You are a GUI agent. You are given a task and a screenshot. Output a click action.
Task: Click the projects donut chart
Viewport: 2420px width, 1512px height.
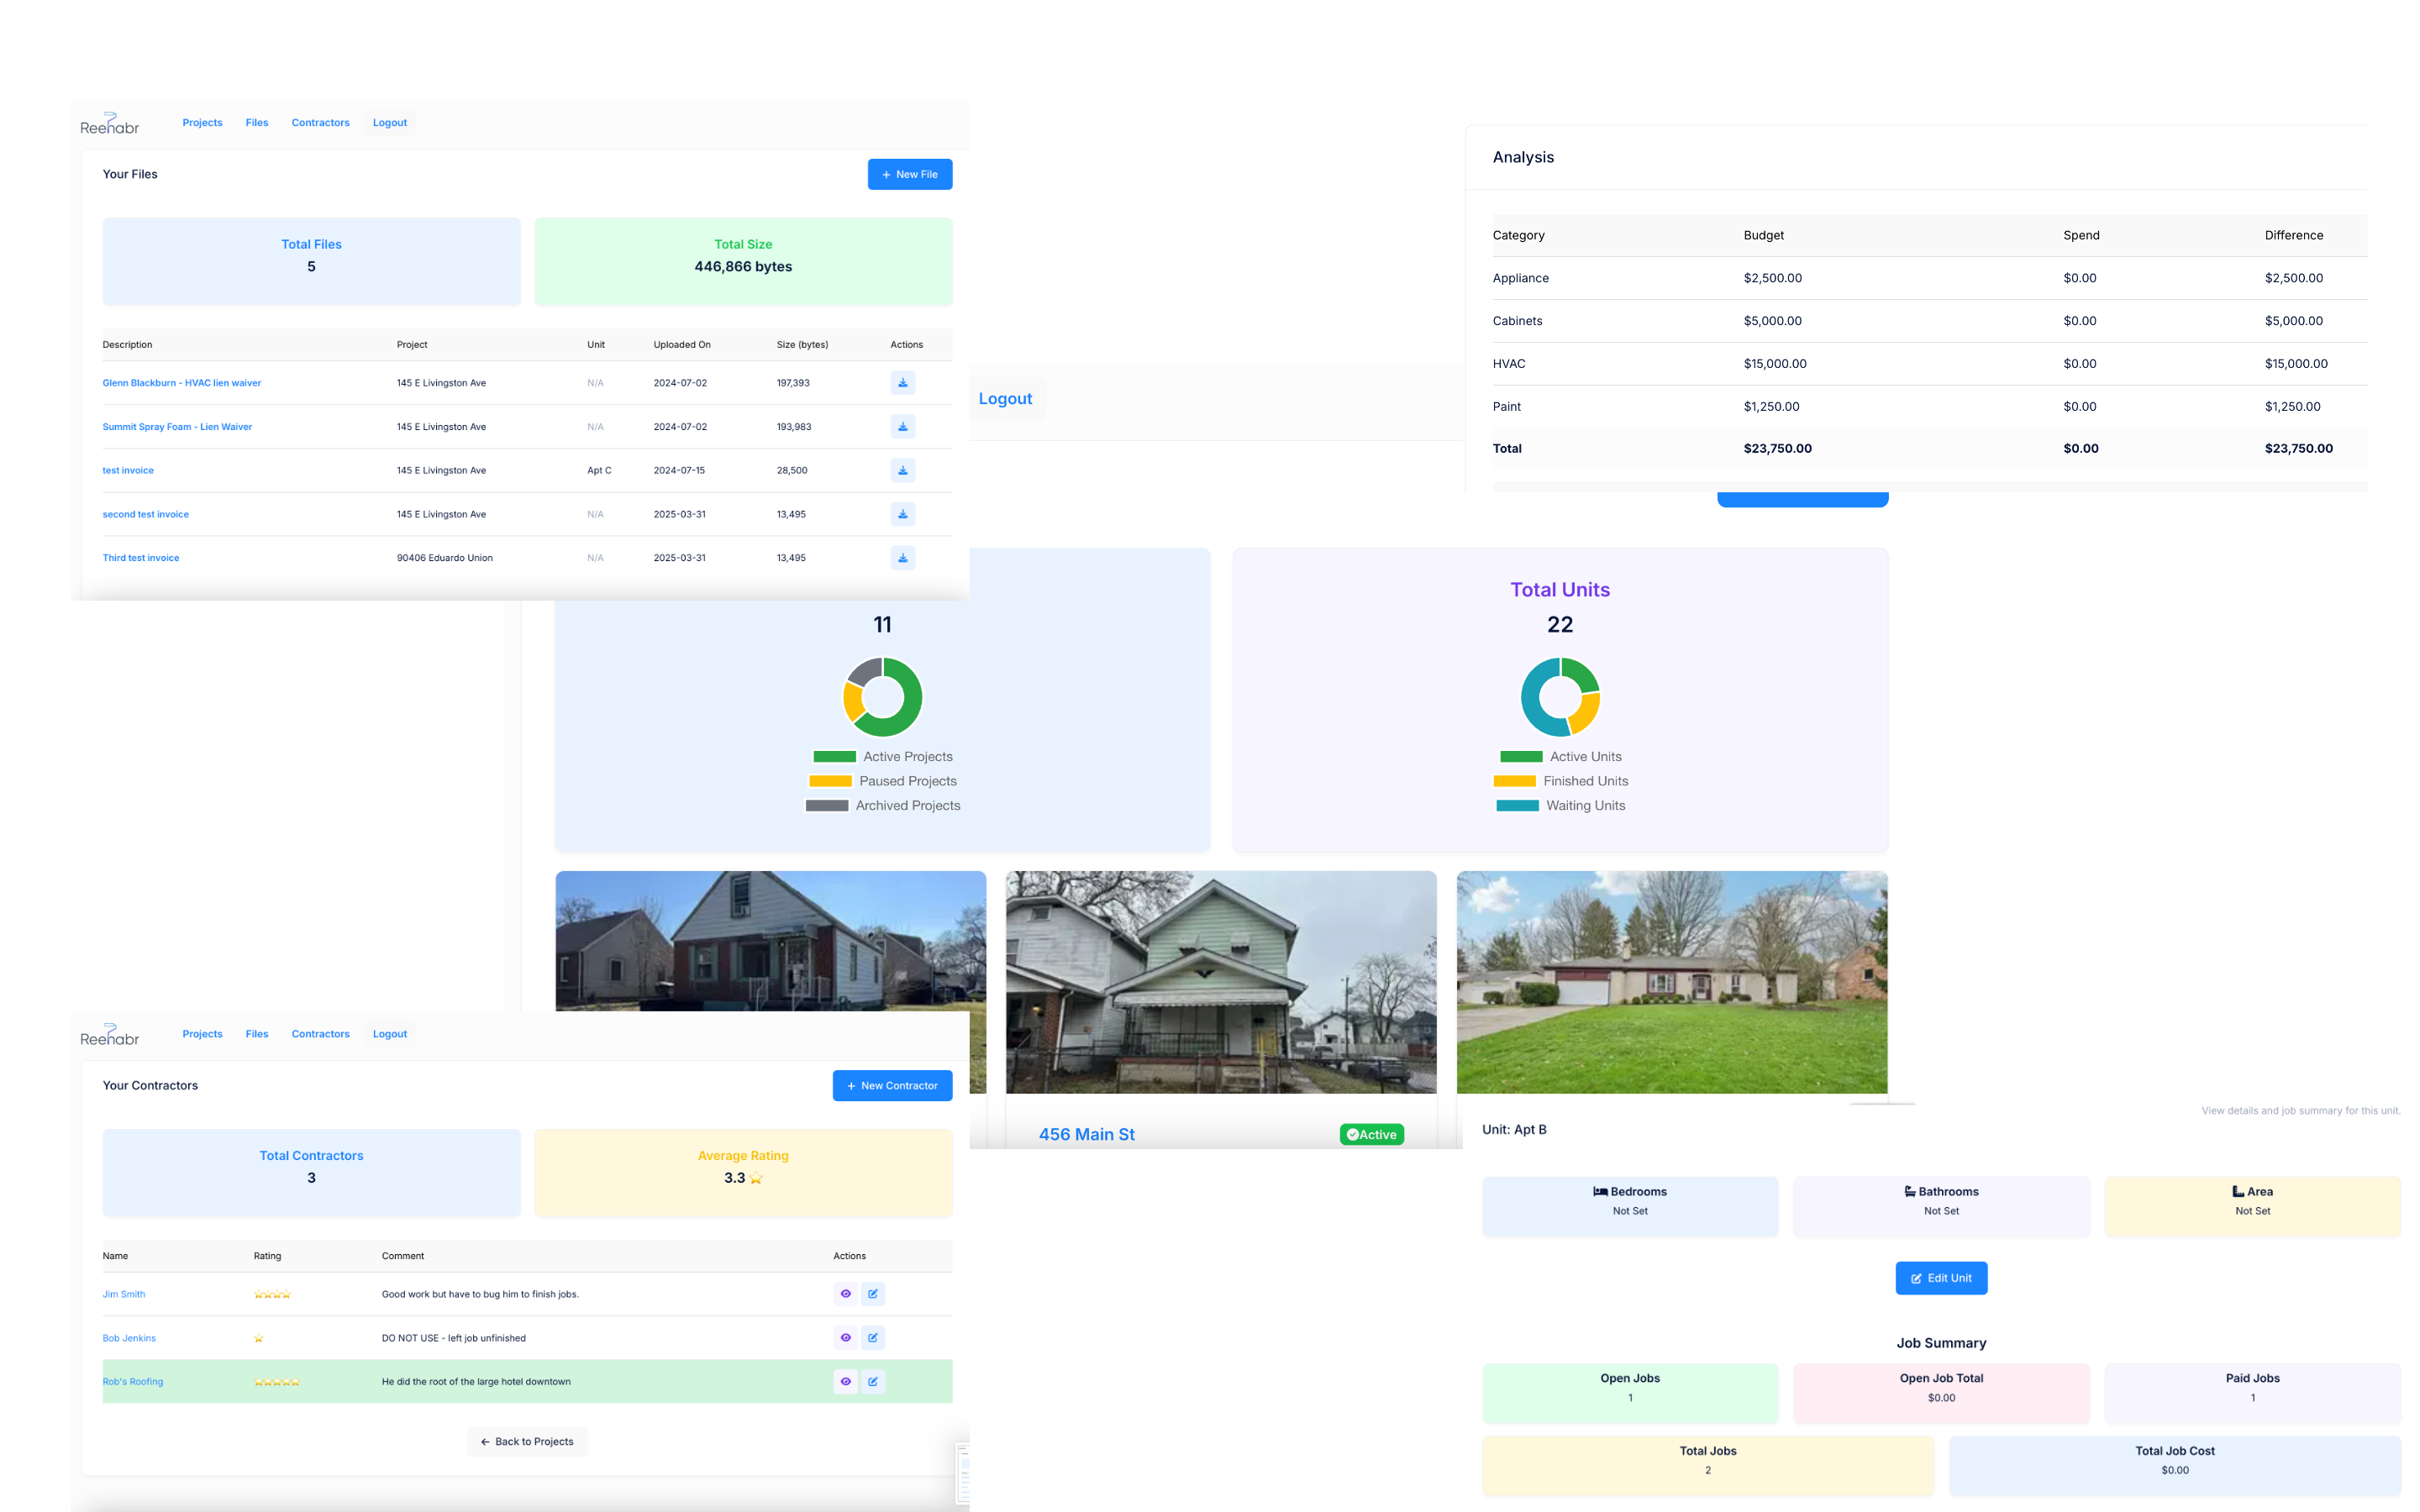(882, 697)
